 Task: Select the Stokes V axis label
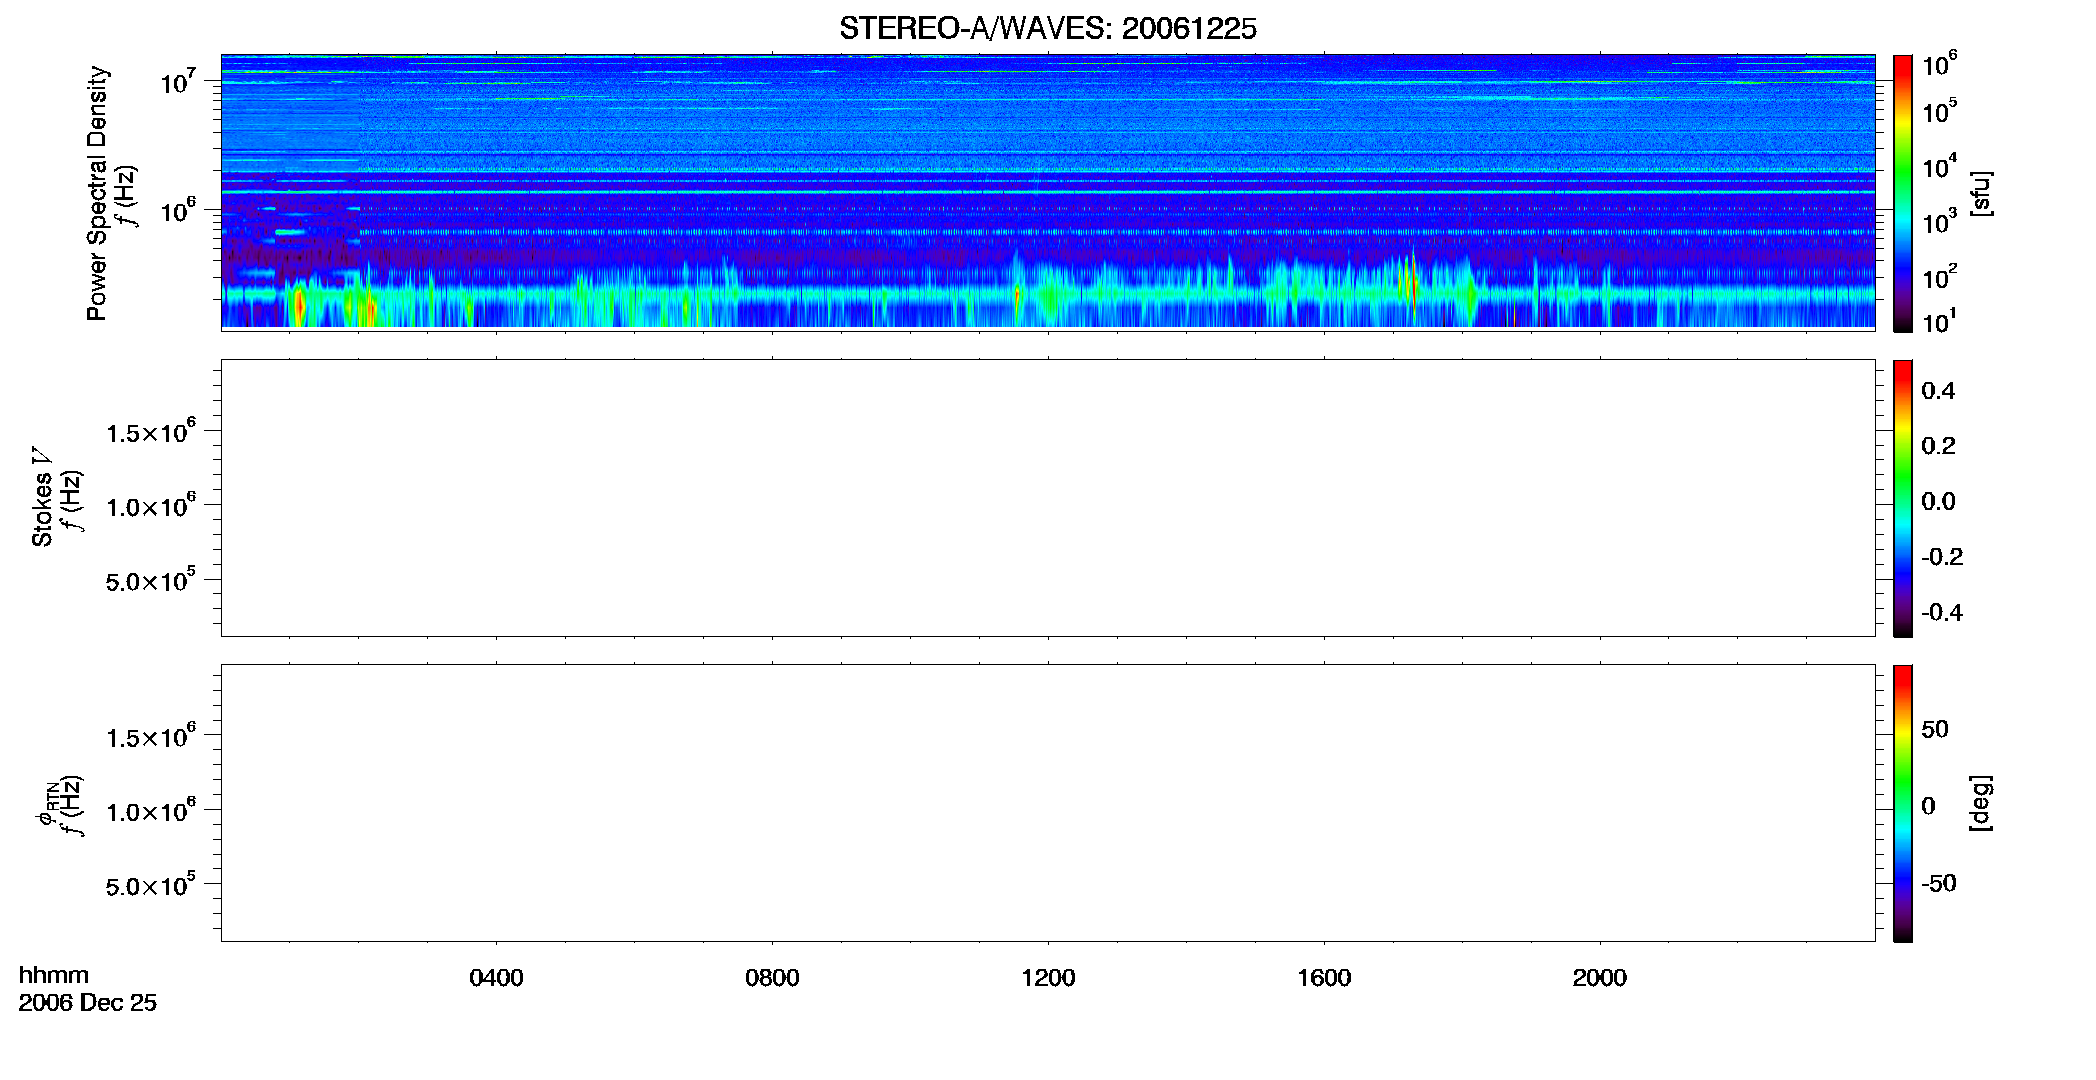pyautogui.click(x=42, y=497)
